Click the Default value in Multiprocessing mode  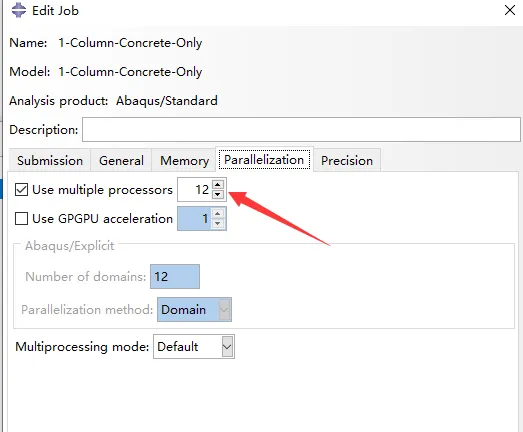pos(178,347)
